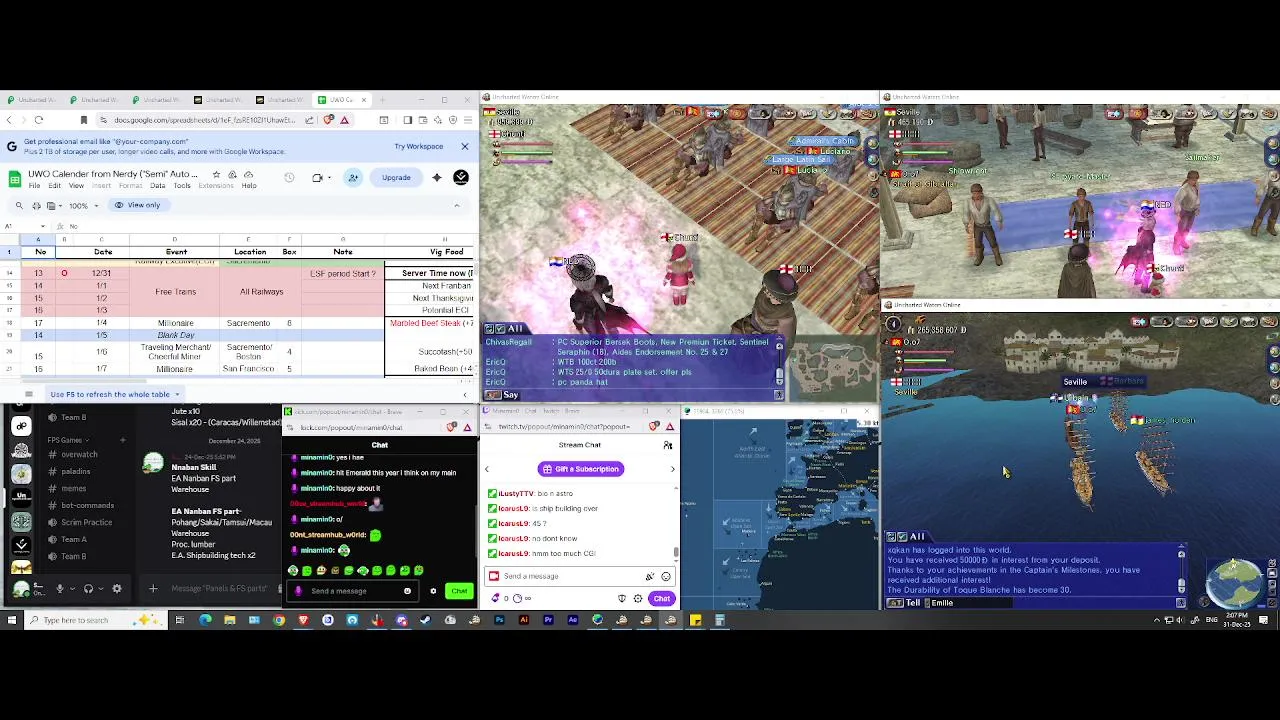Screen dimensions: 1280x720
Task: Star the UWO Calender spreadsheet
Action: (216, 175)
